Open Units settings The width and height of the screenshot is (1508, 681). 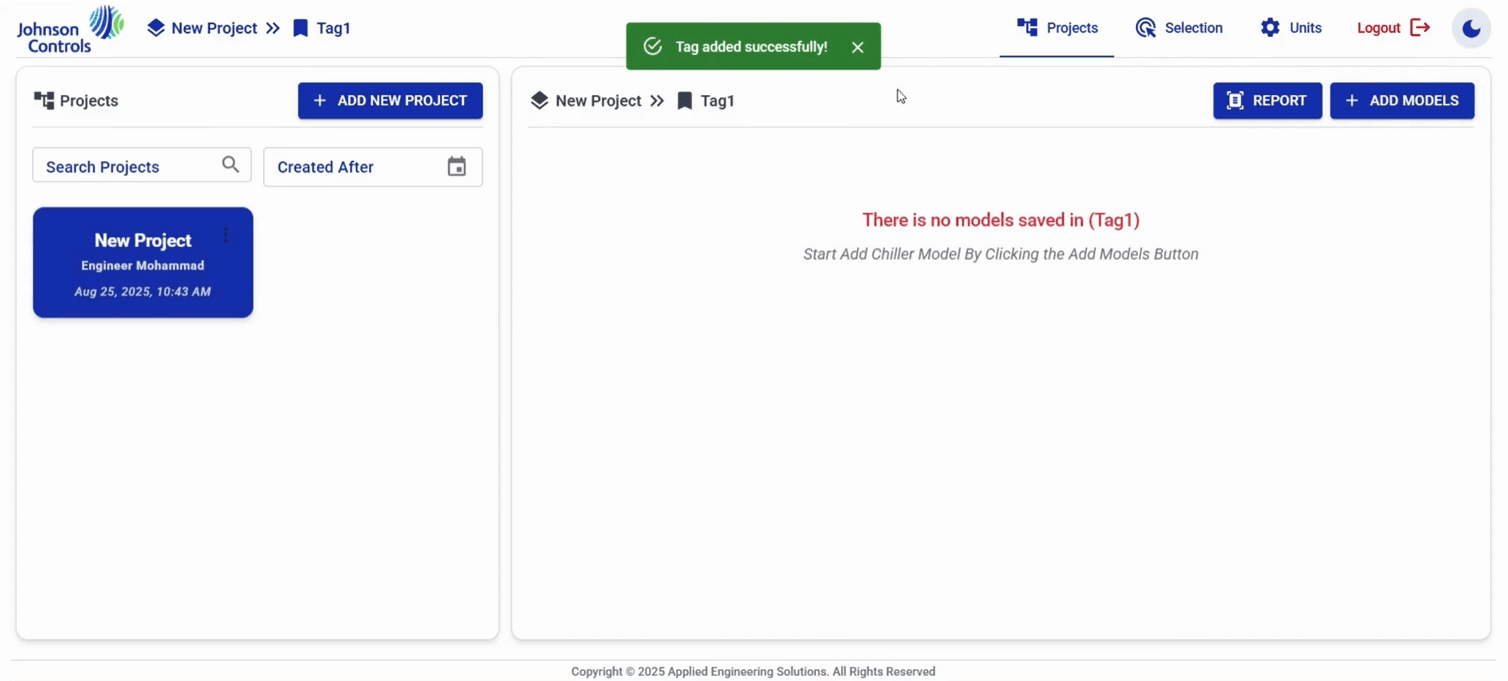[1291, 28]
